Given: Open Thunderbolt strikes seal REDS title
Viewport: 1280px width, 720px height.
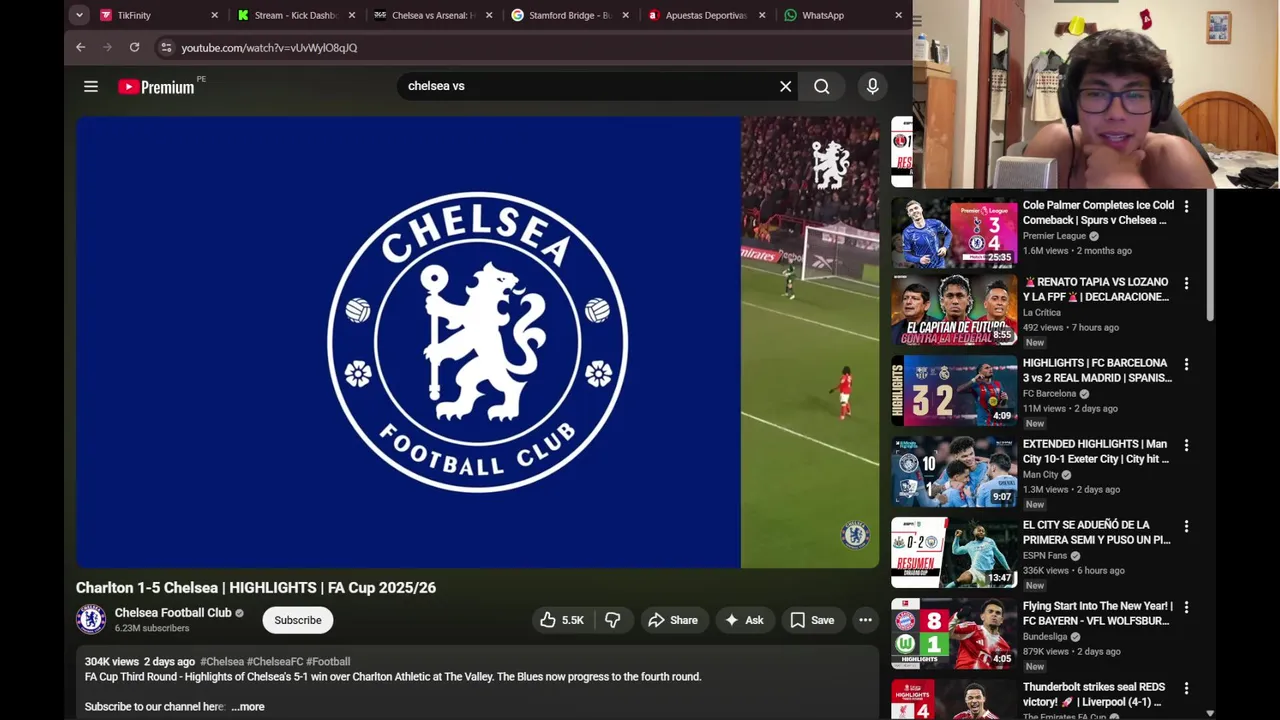Looking at the screenshot, I should (x=1094, y=694).
